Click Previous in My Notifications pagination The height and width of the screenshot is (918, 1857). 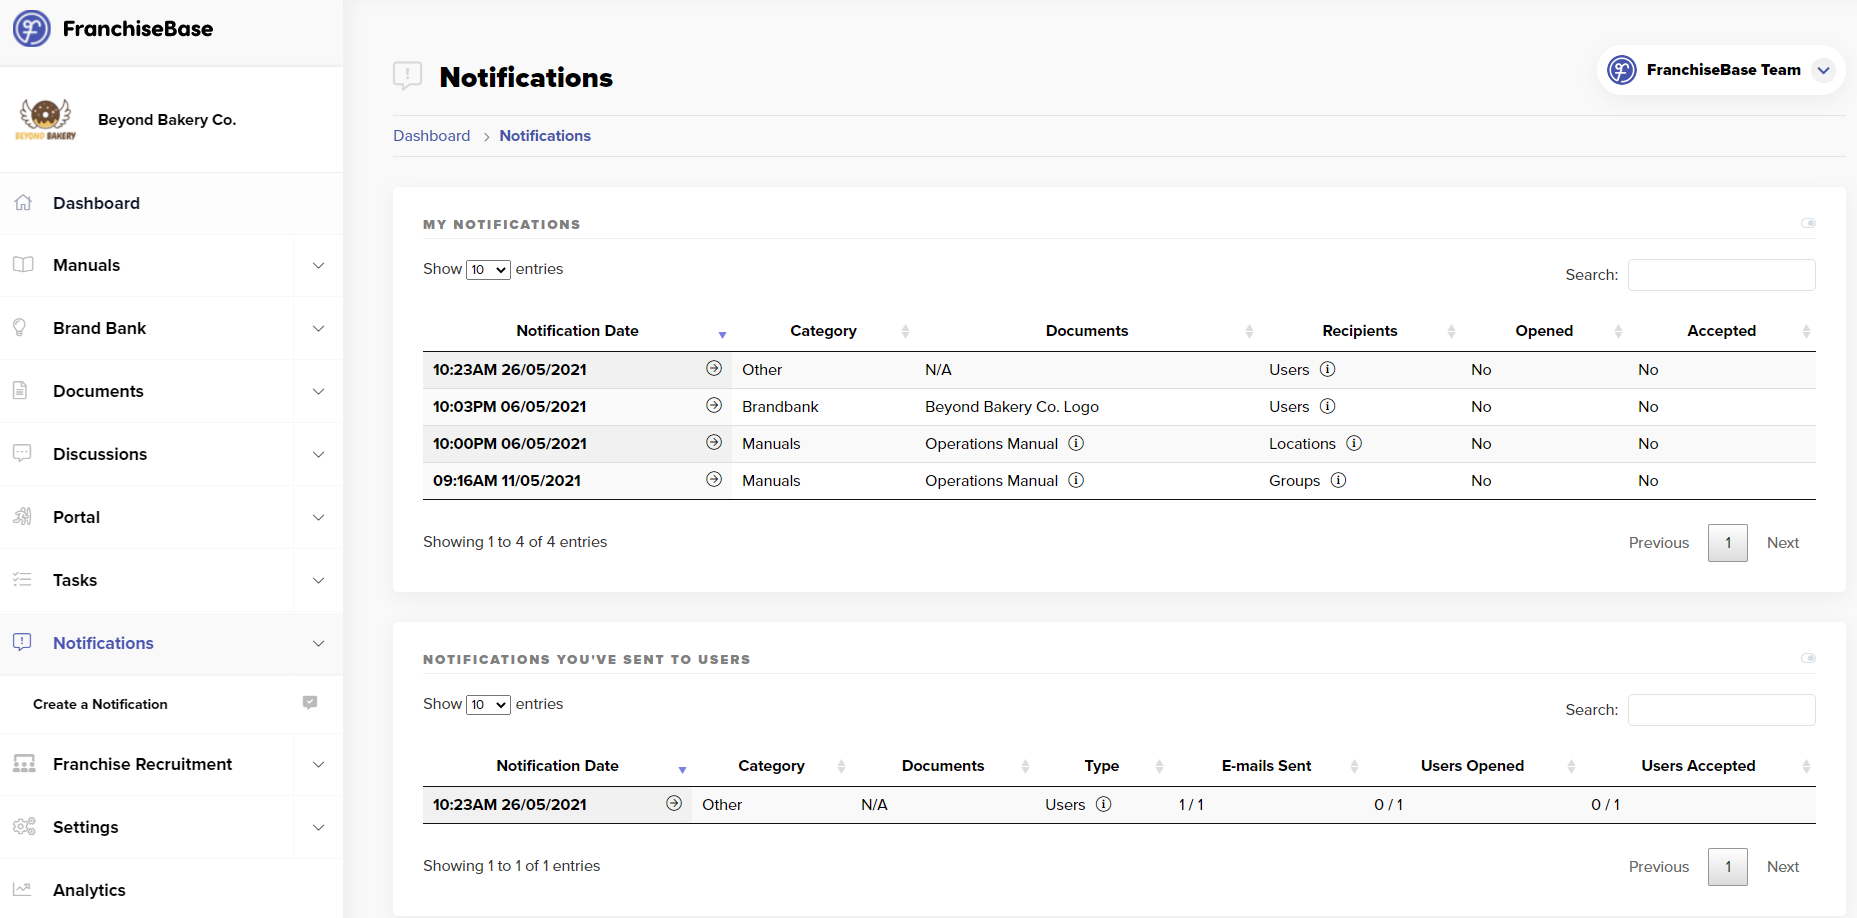(x=1658, y=543)
